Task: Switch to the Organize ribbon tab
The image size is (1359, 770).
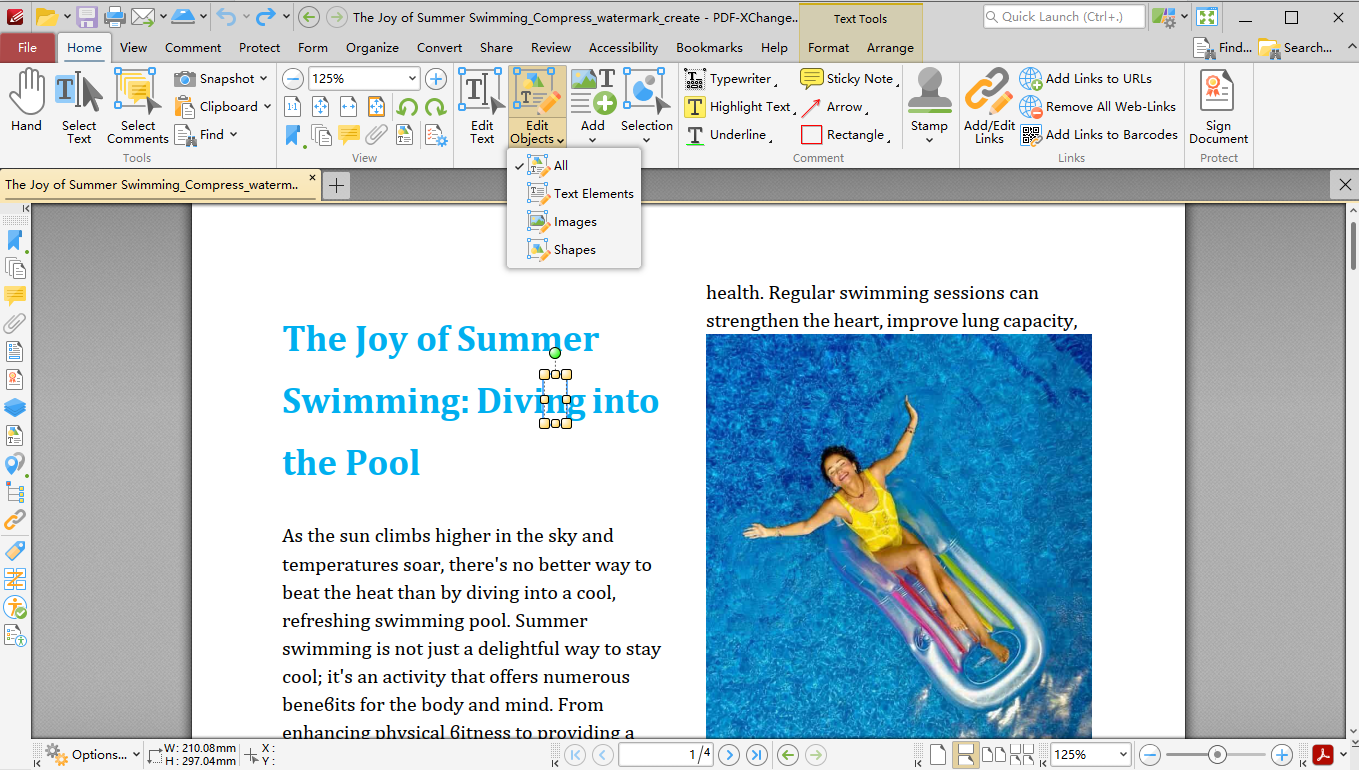Action: coord(371,47)
